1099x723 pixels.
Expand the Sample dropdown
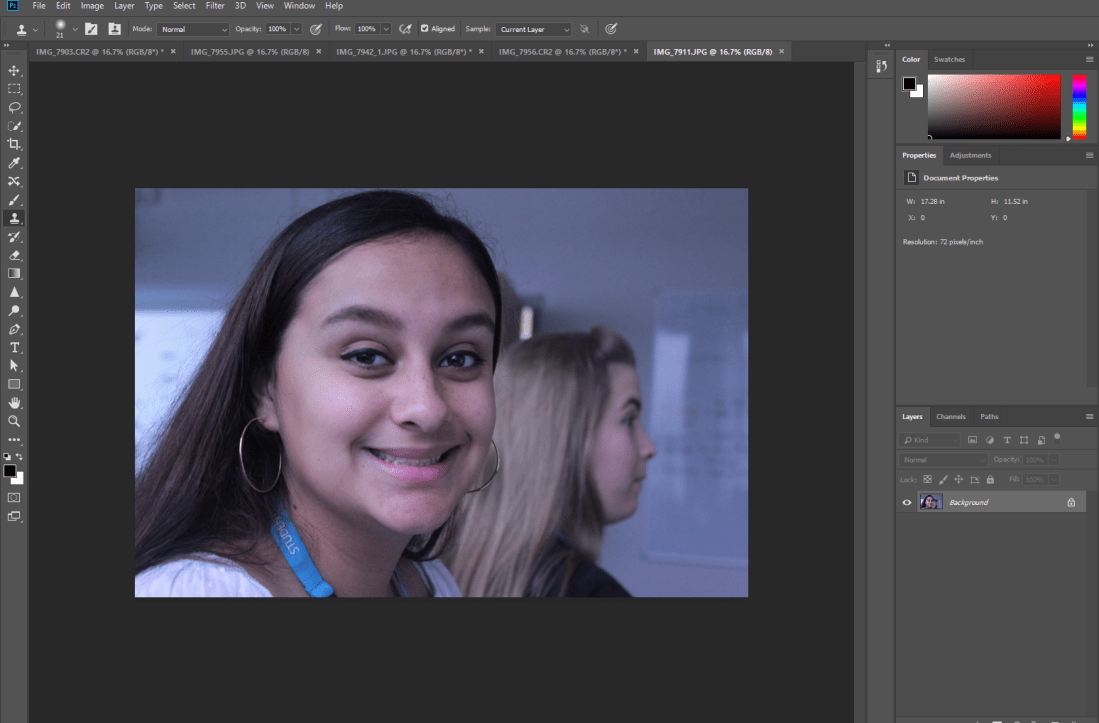click(x=533, y=29)
